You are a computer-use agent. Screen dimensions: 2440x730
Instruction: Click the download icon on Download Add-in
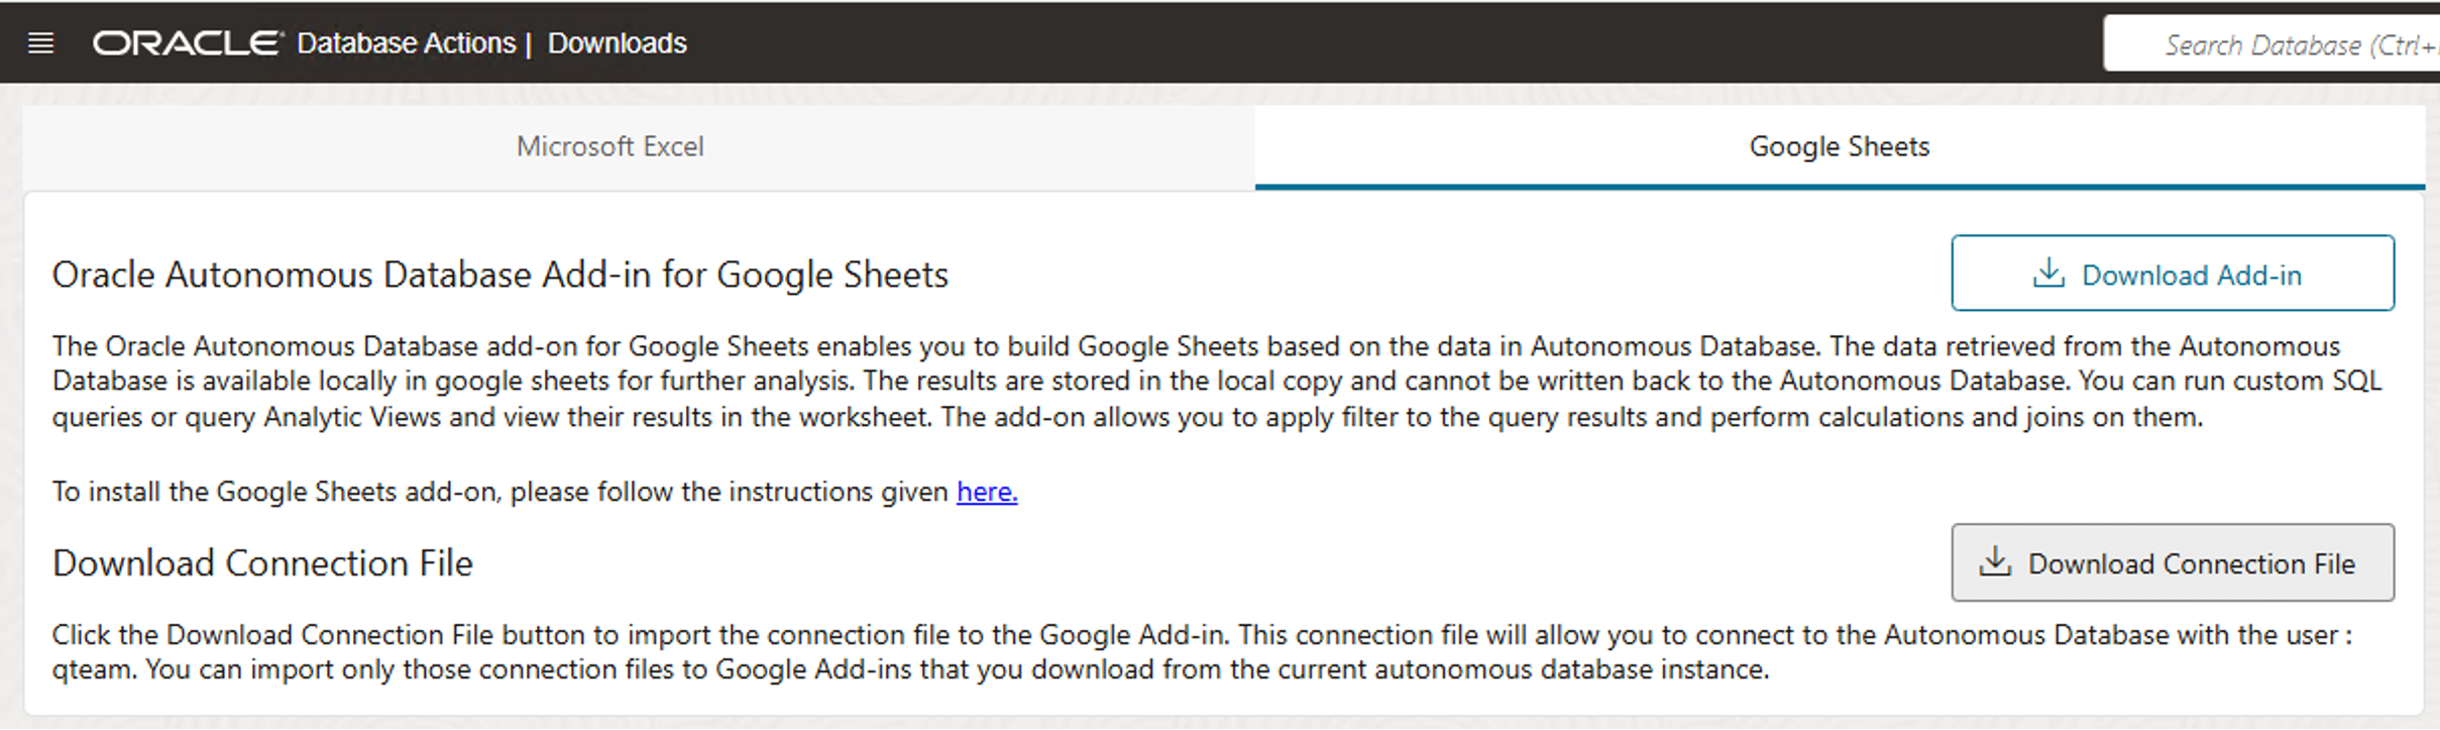pyautogui.click(x=2049, y=273)
